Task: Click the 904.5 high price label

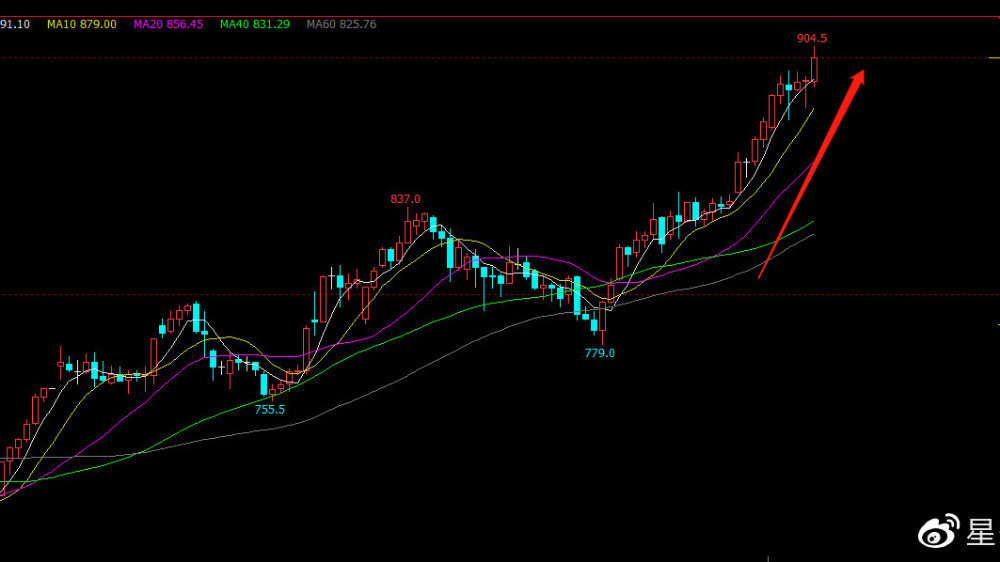Action: pyautogui.click(x=811, y=38)
